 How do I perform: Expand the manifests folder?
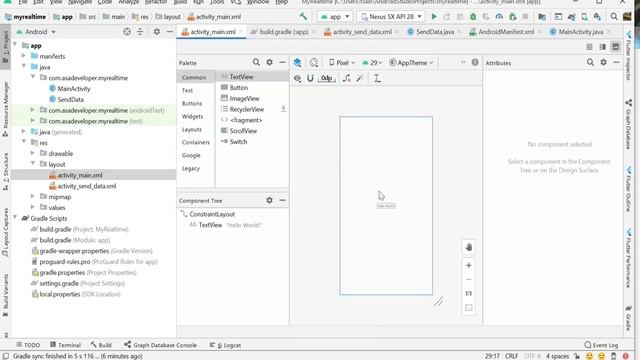(24, 56)
